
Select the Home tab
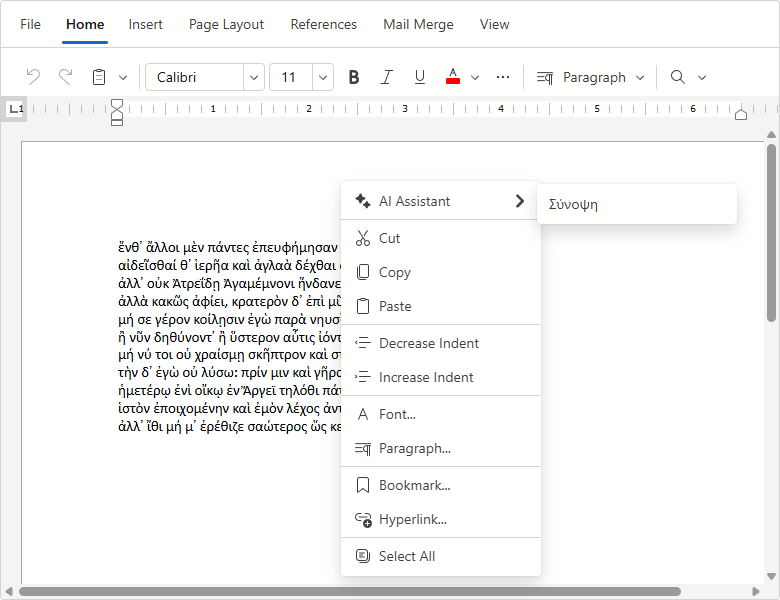point(85,24)
